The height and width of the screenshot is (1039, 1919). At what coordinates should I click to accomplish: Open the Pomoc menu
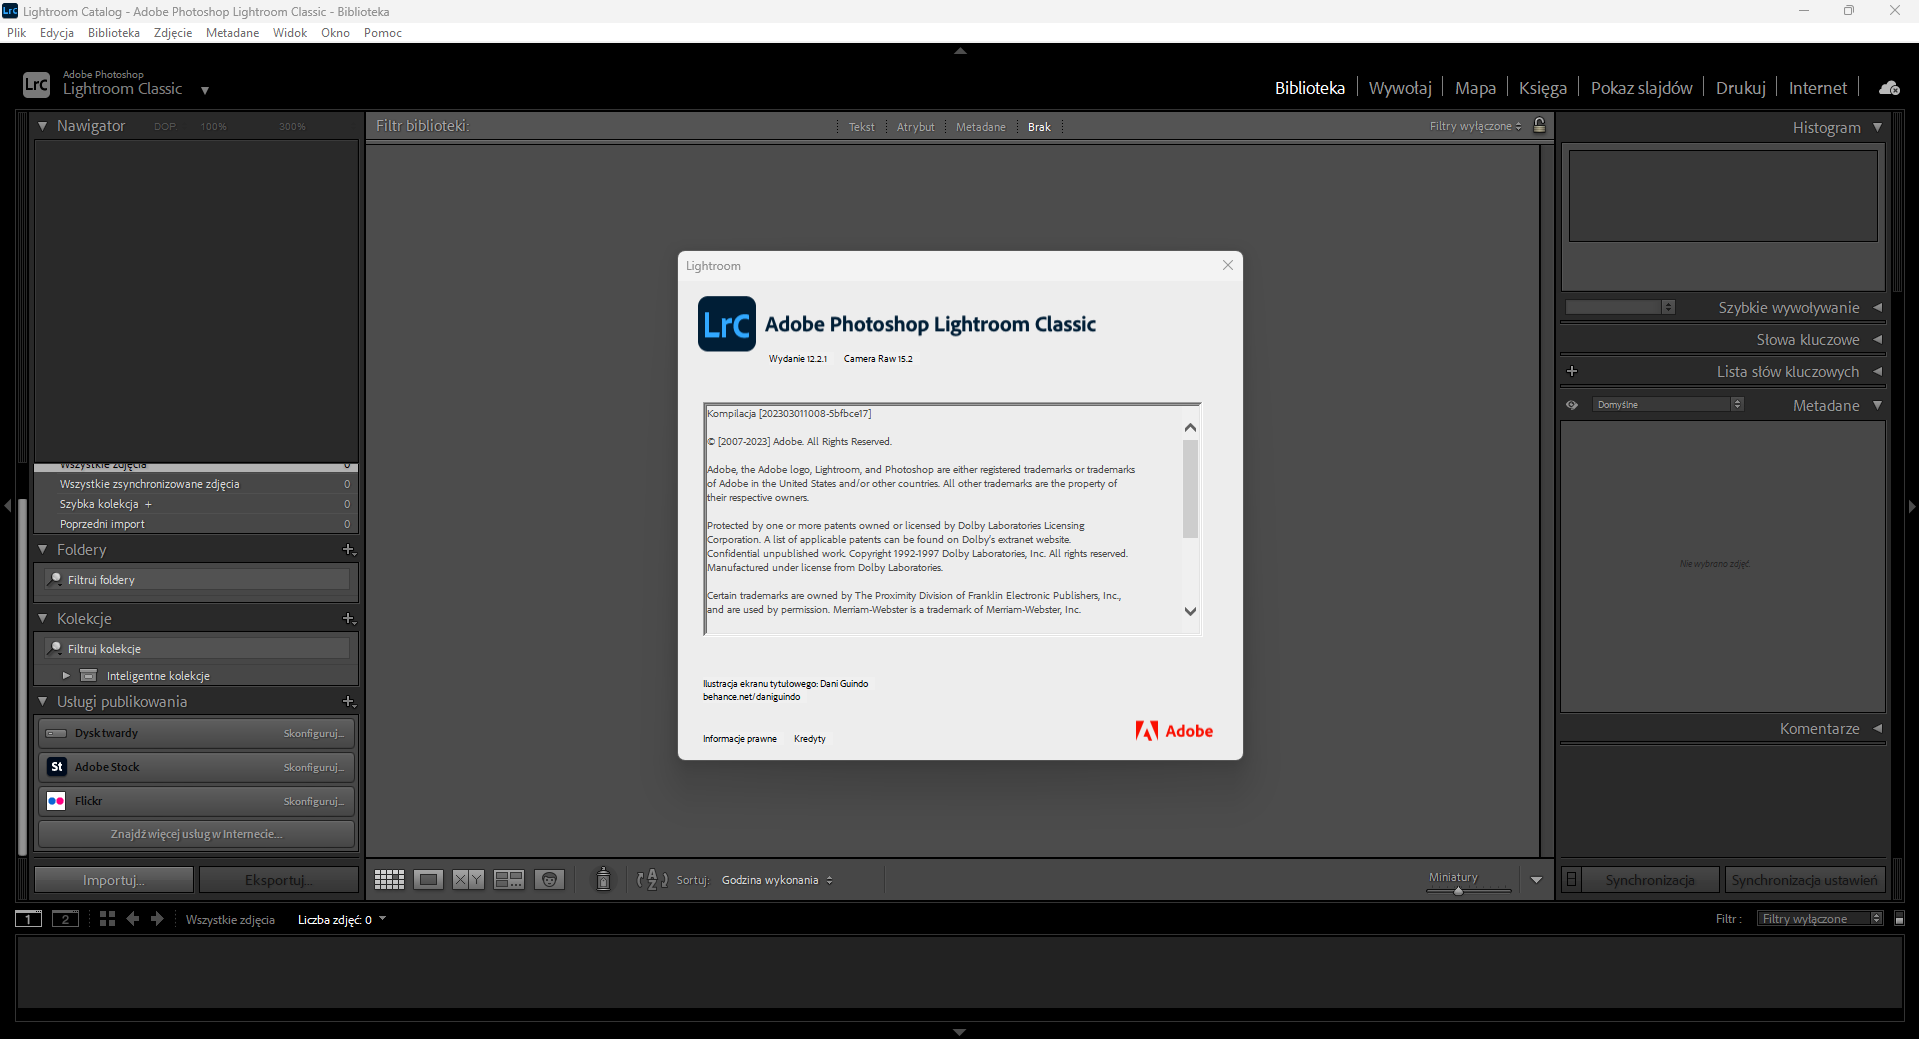pyautogui.click(x=383, y=33)
